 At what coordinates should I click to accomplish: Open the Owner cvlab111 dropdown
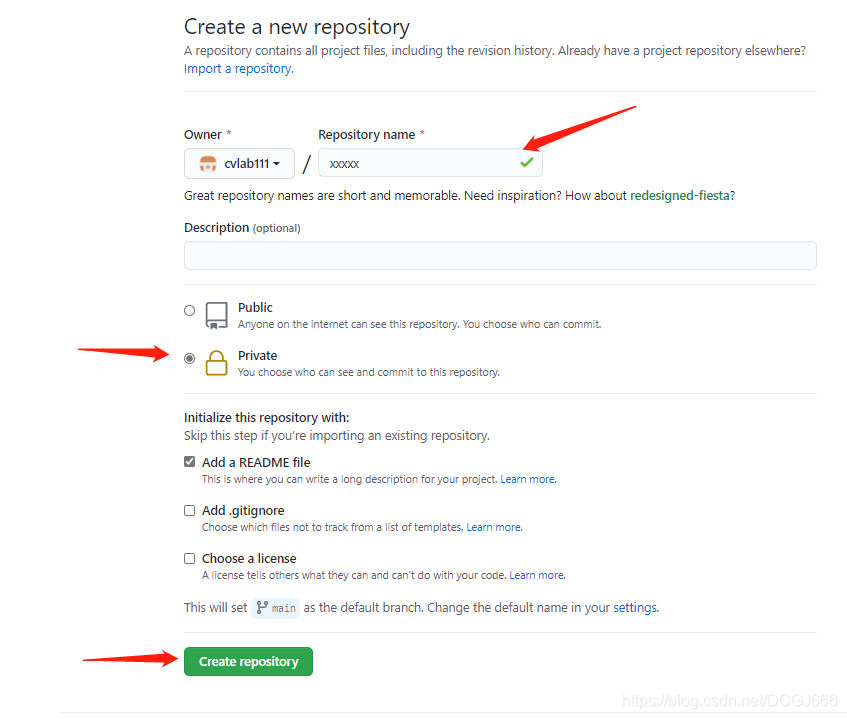(x=239, y=164)
